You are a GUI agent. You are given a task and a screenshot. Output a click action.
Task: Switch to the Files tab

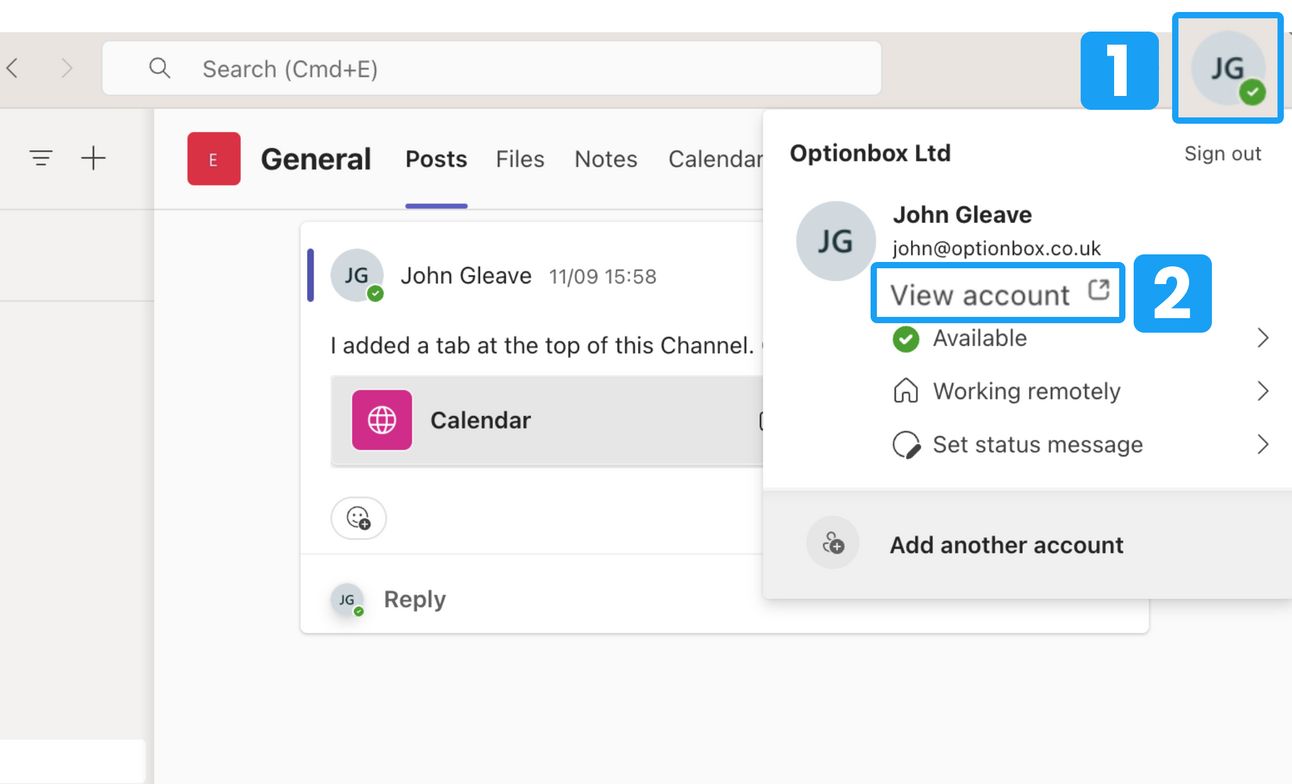(x=520, y=159)
